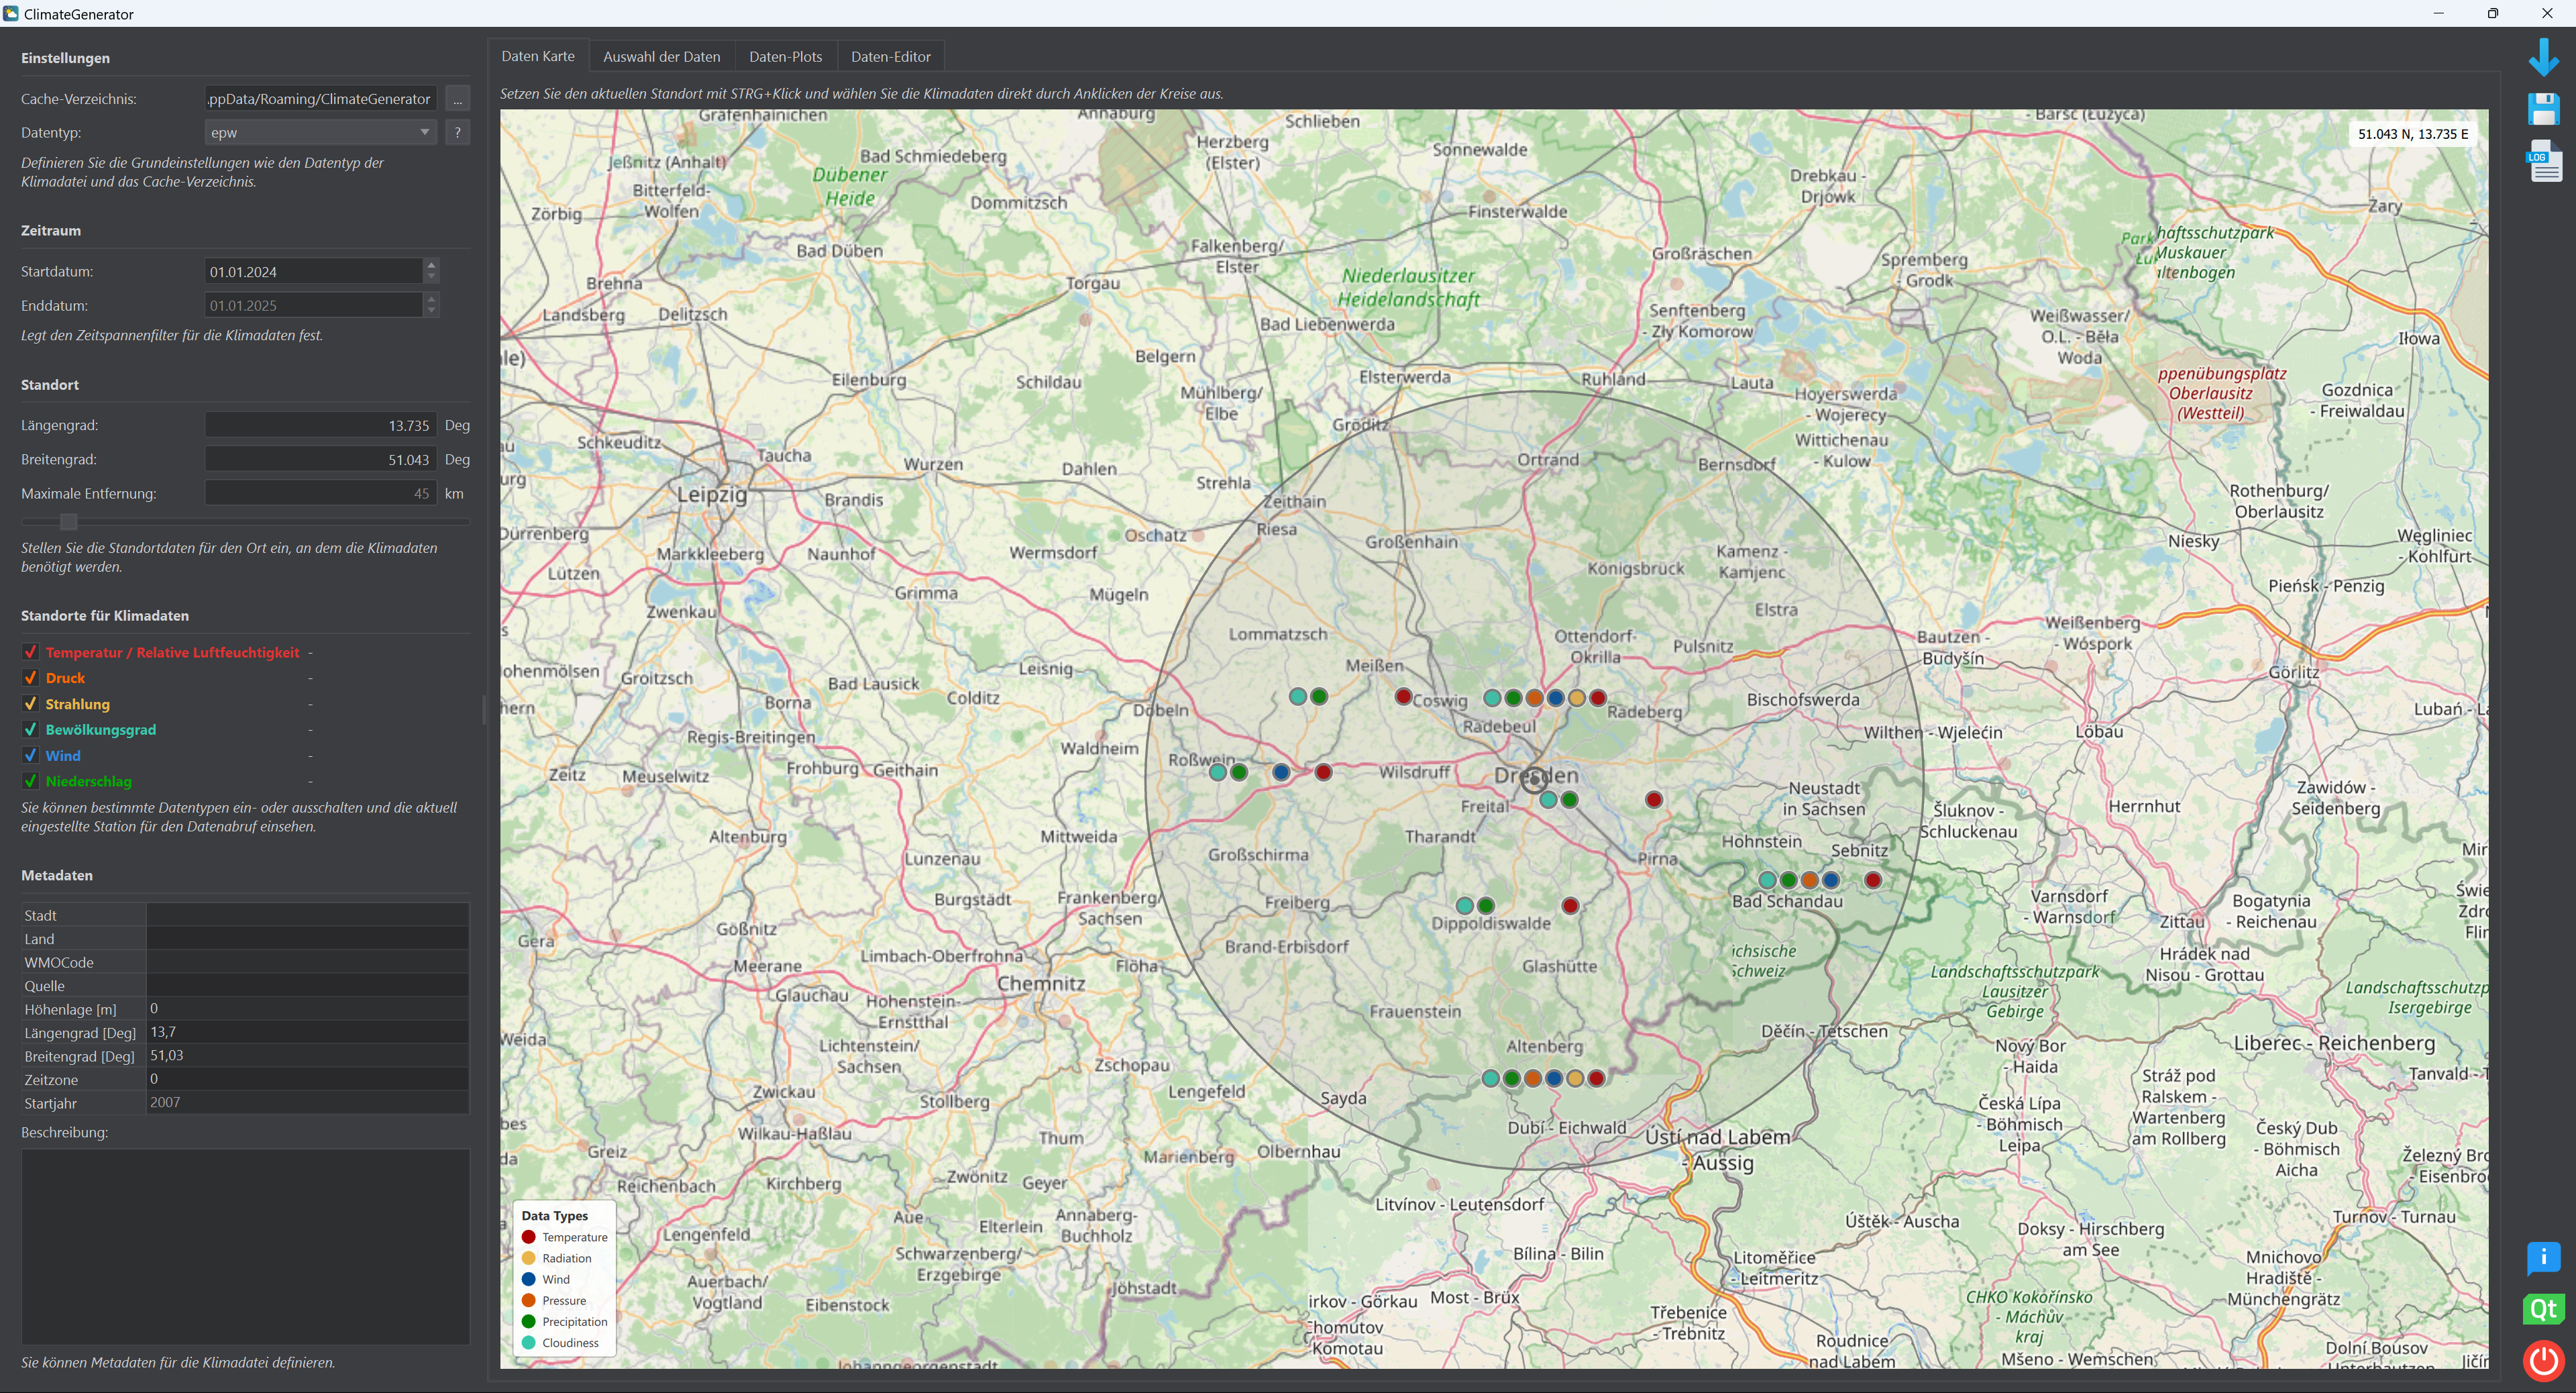Click the blue download arrow icon

2543,58
